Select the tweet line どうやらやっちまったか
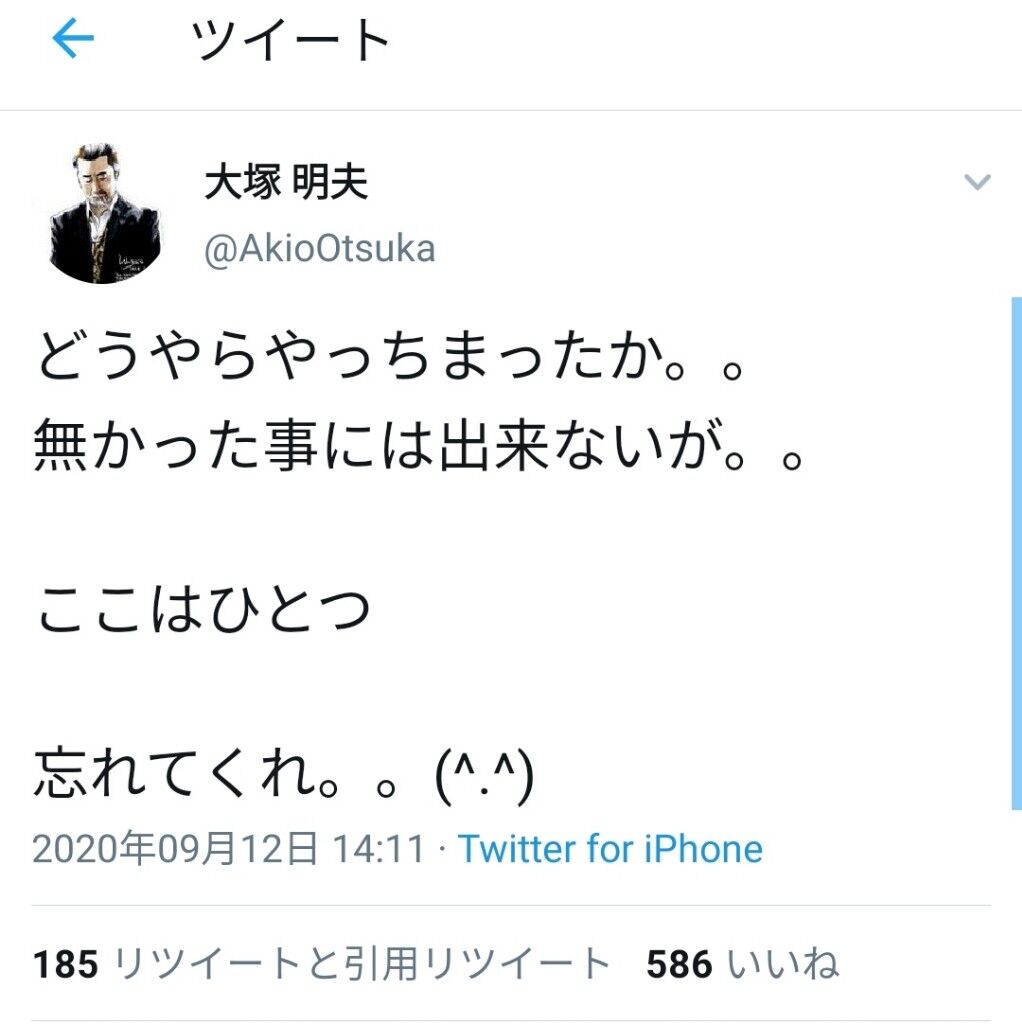Image resolution: width=1022 pixels, height=1024 pixels. [390, 357]
